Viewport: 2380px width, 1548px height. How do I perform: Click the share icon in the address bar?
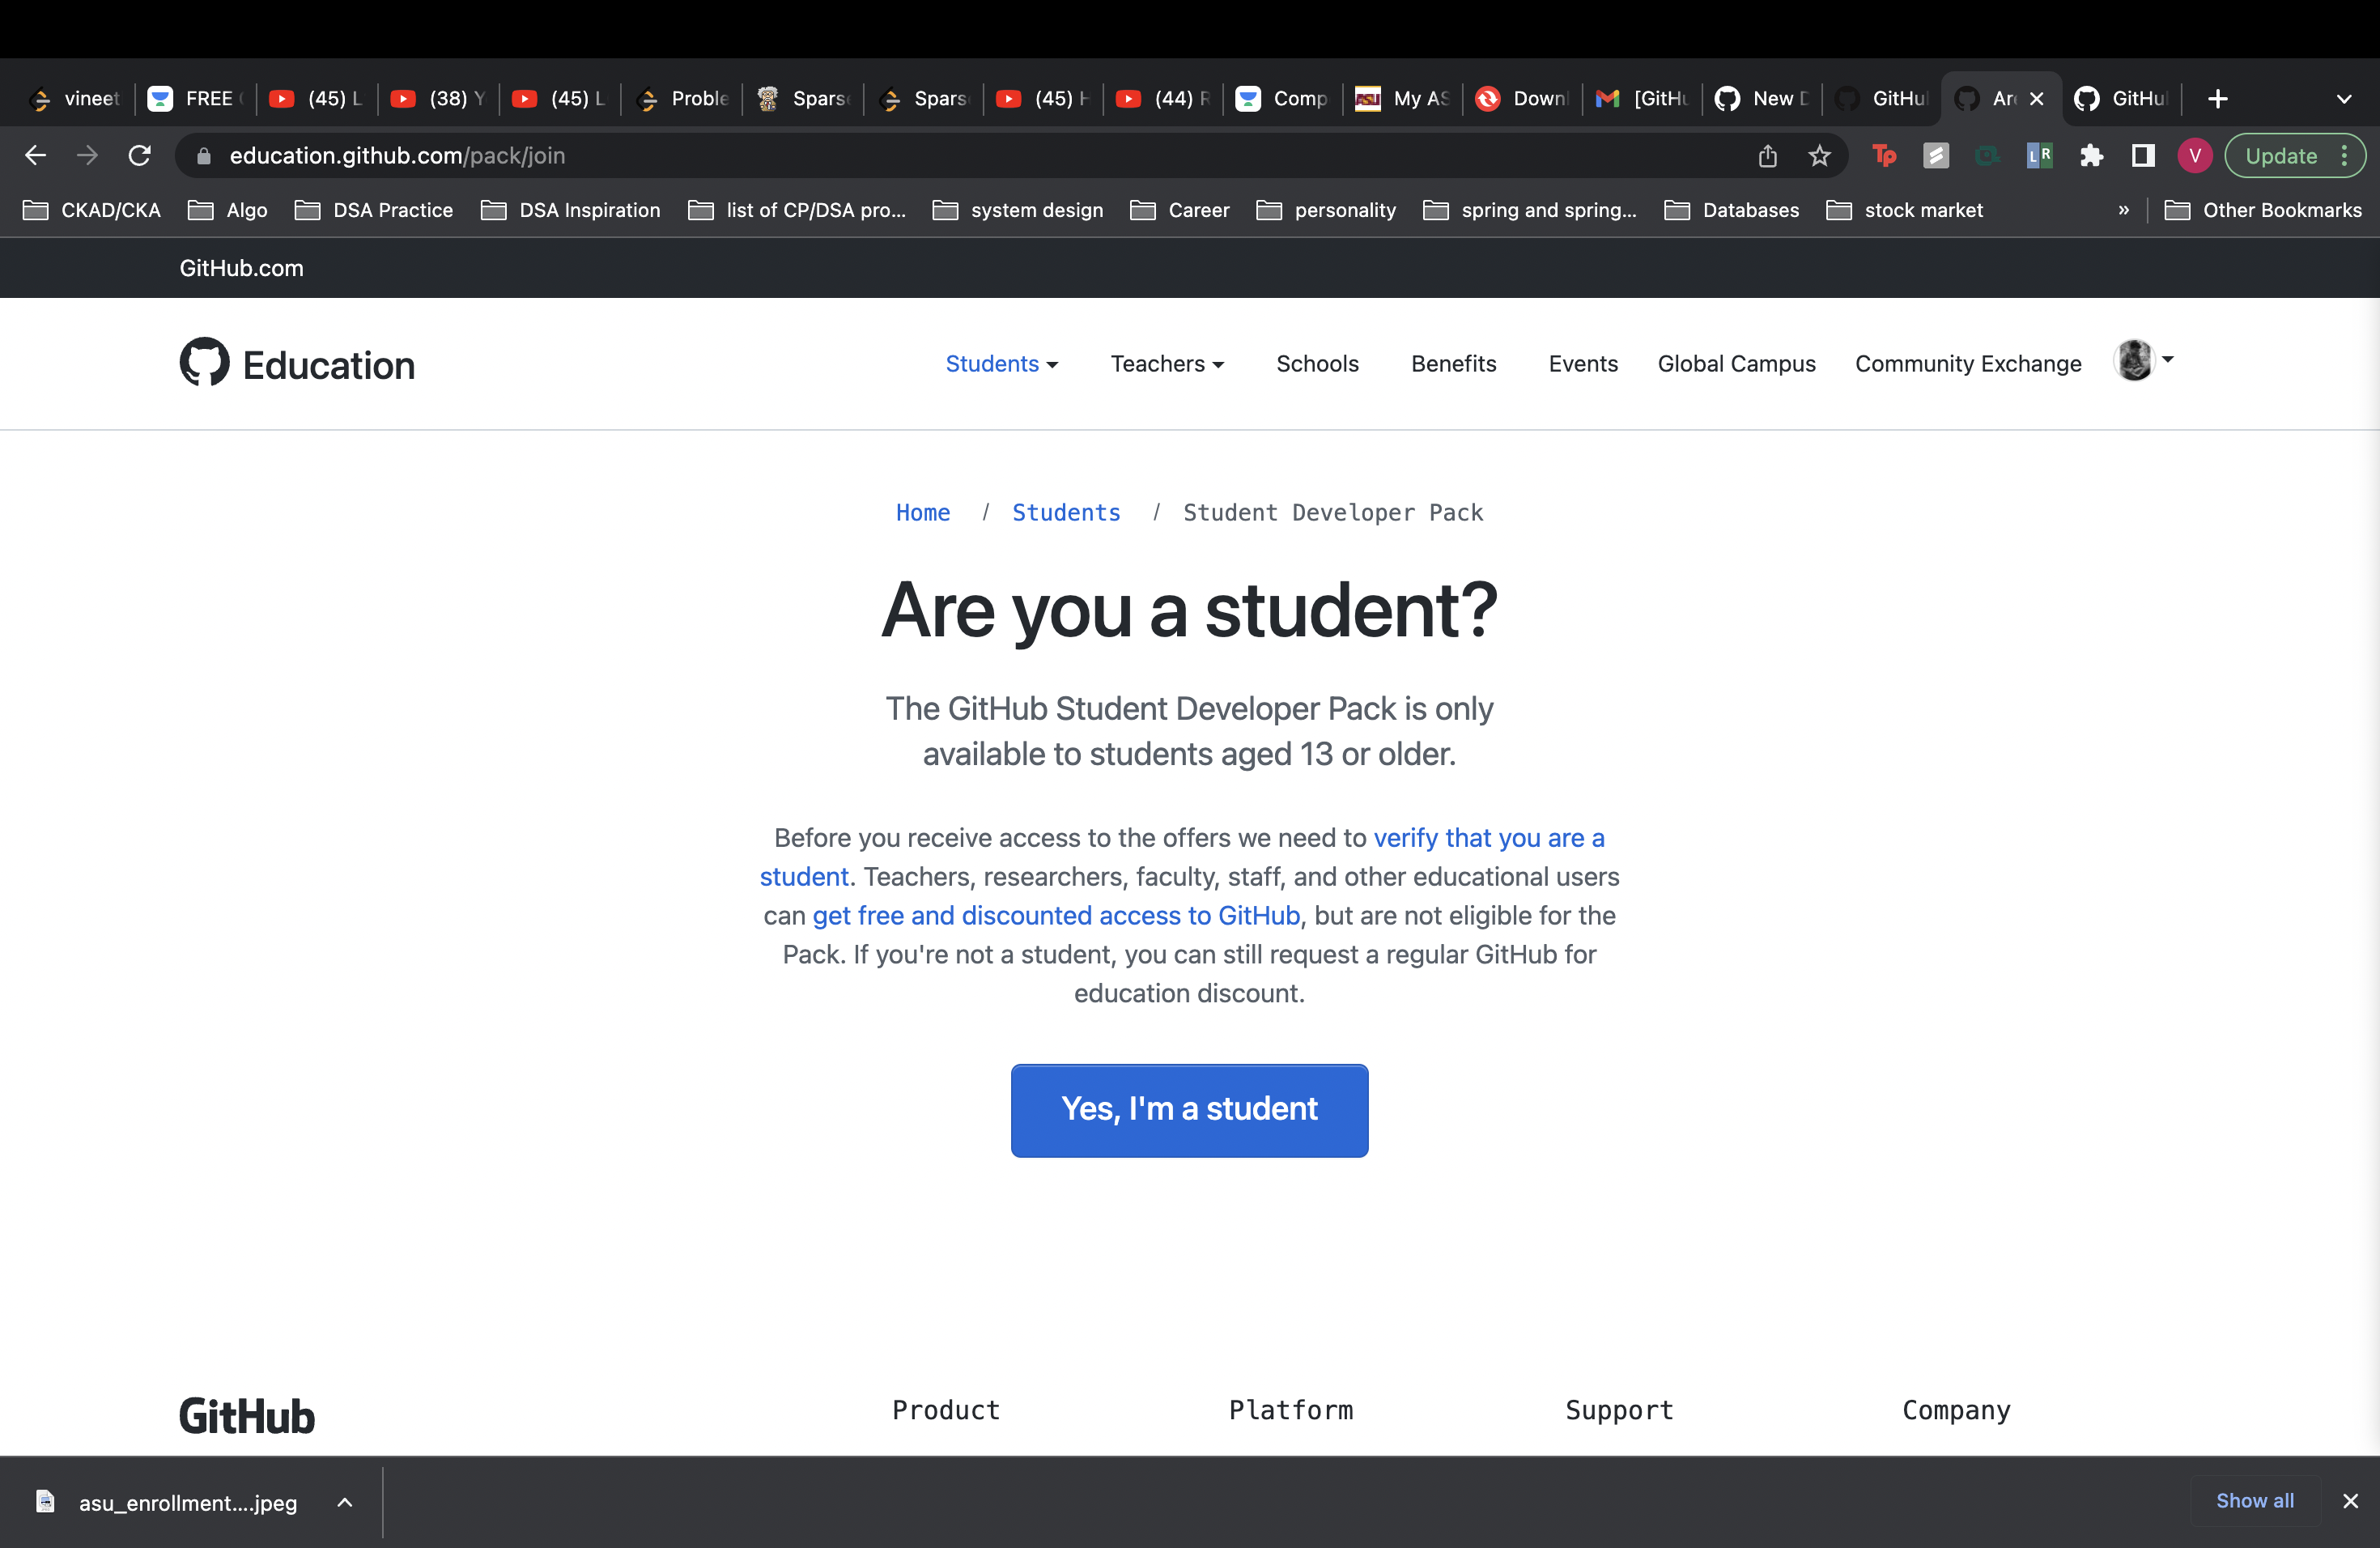coord(1768,156)
